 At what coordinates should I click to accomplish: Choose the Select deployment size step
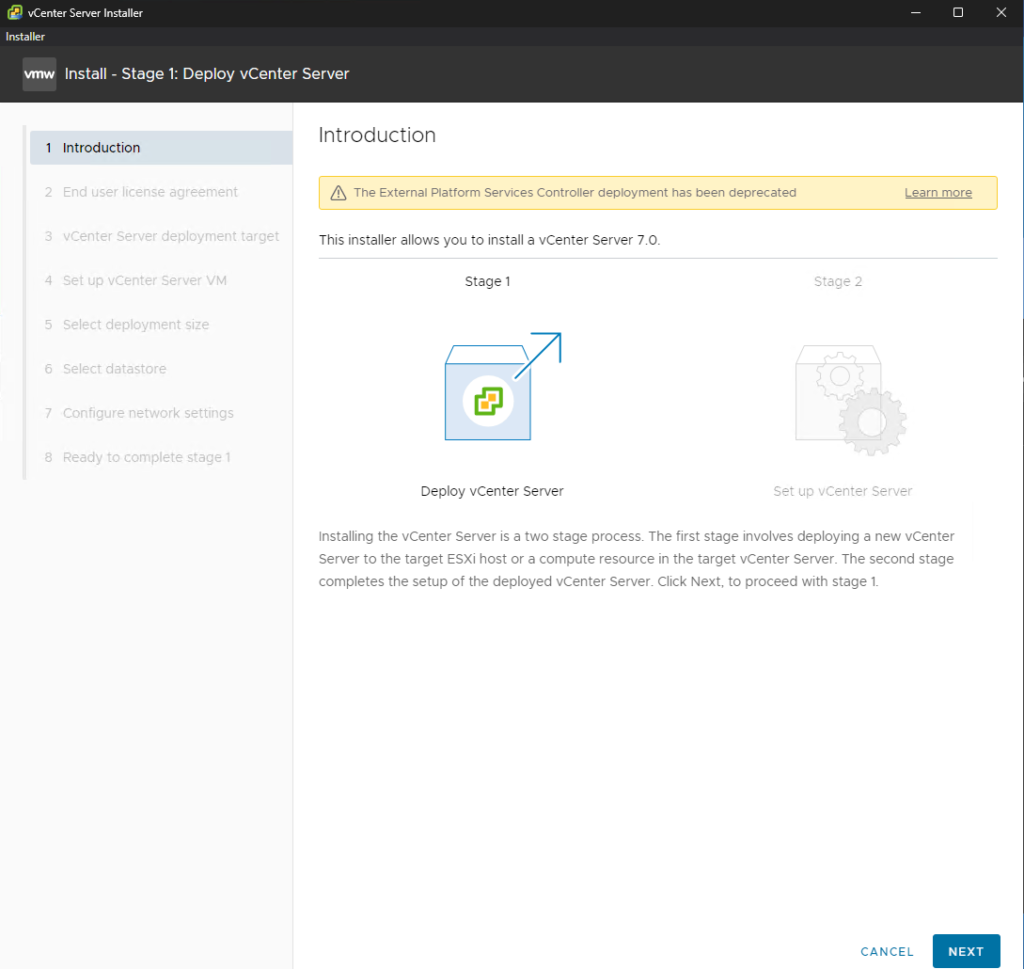[136, 325]
